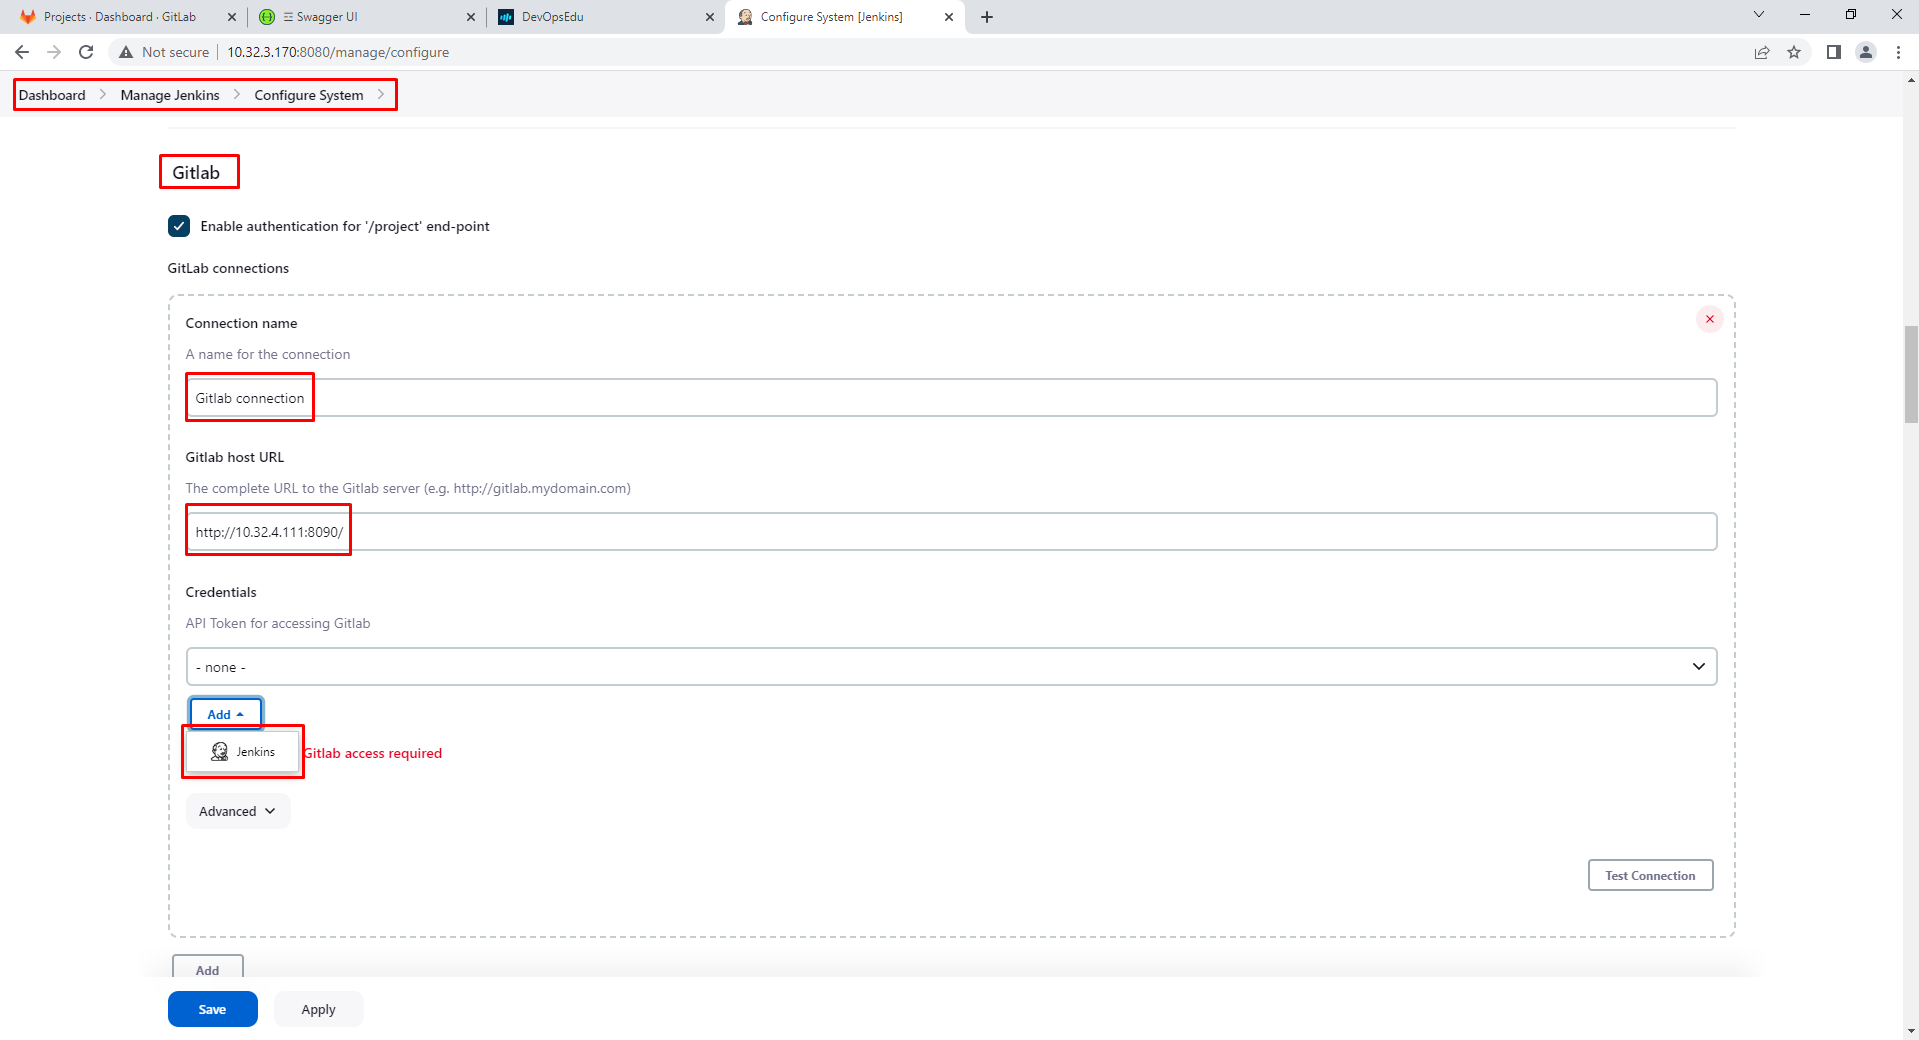Expand the chevron after Configure System

(x=381, y=95)
